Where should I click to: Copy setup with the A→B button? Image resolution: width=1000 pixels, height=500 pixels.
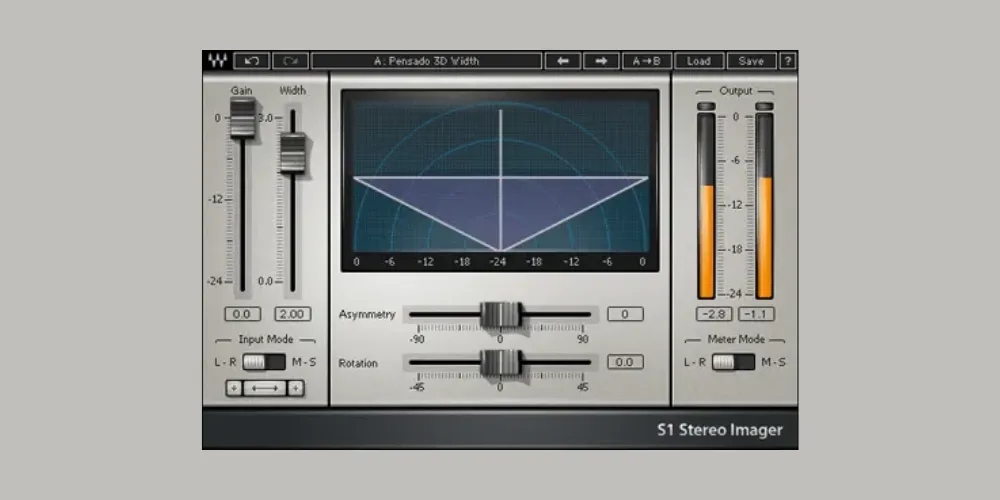click(647, 61)
